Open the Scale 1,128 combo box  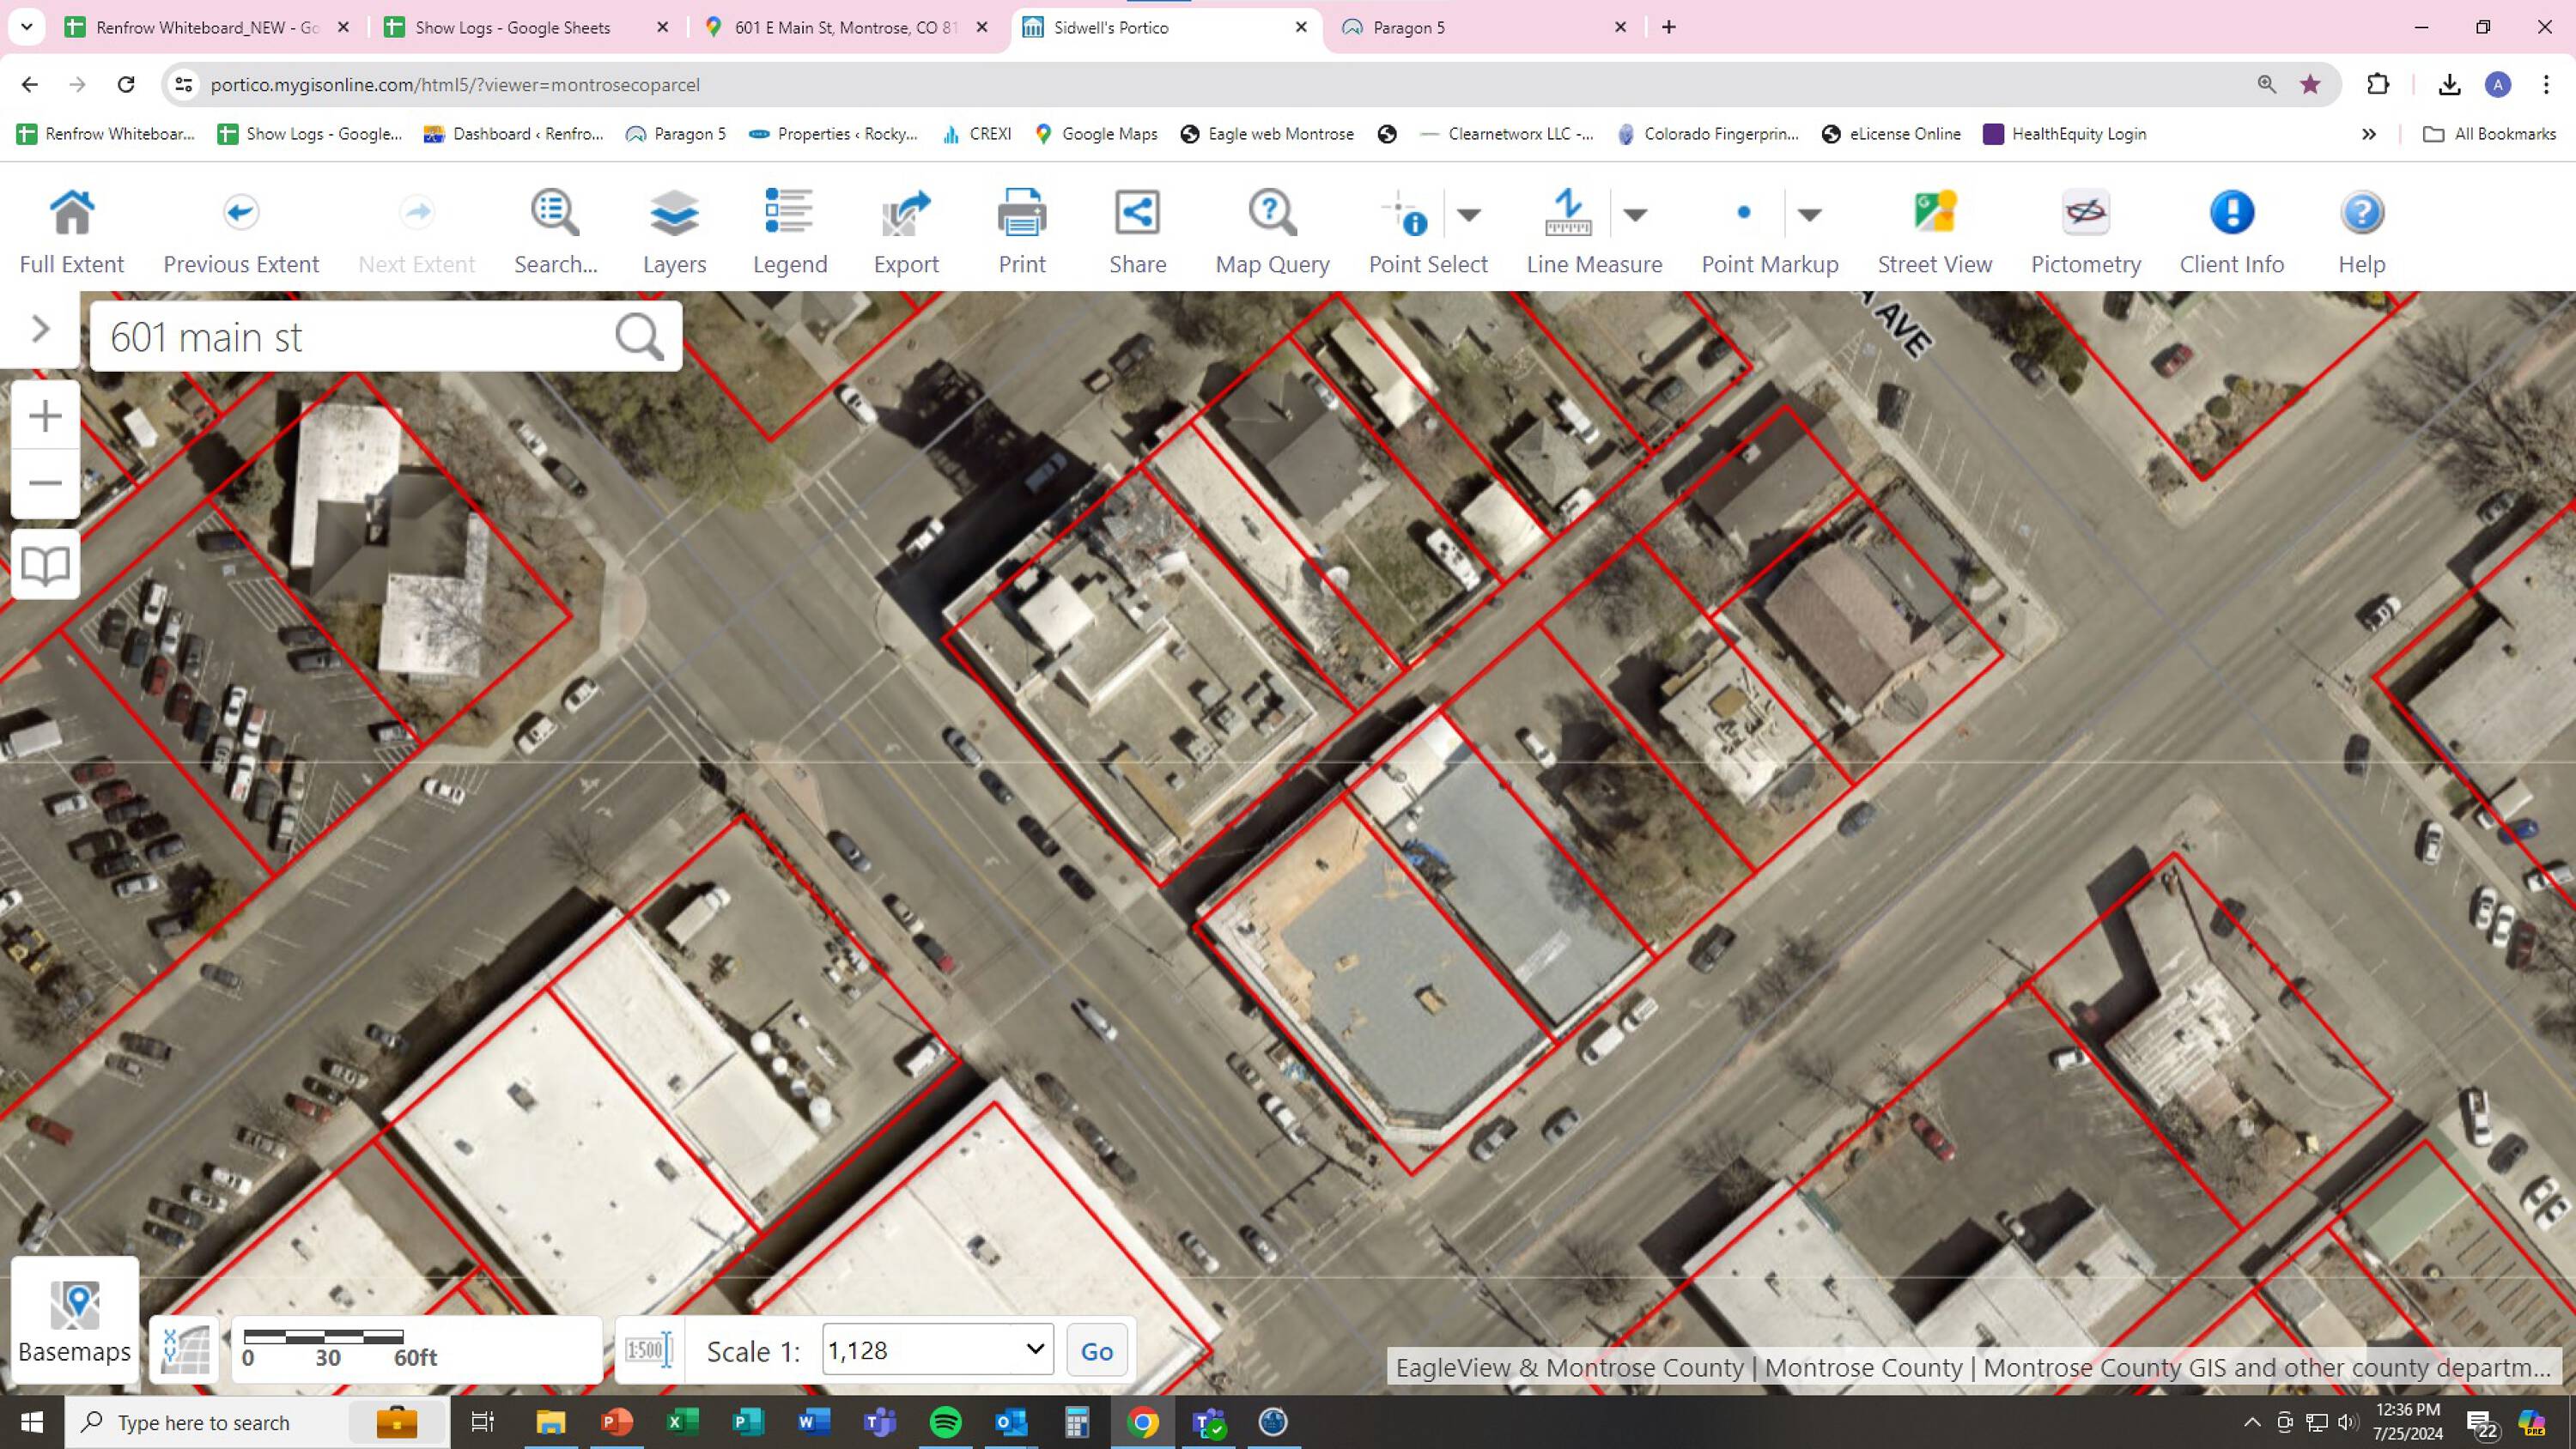pyautogui.click(x=937, y=1350)
